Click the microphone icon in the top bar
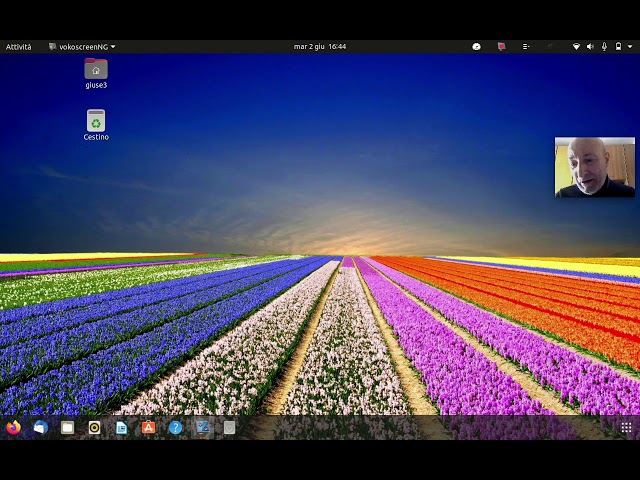 [604, 47]
